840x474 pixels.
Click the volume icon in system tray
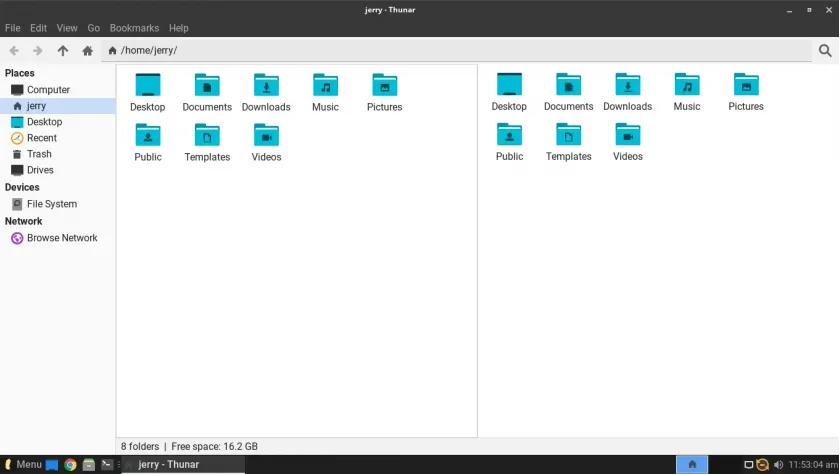778,464
